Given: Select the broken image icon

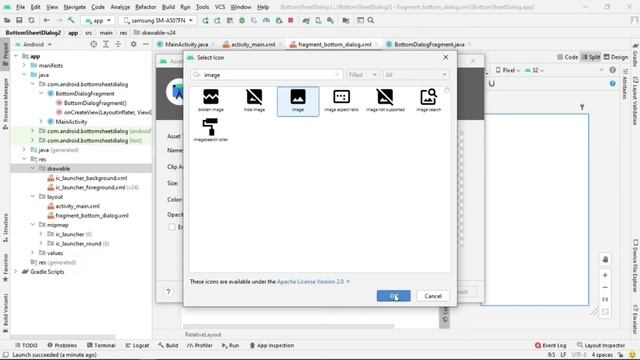Looking at the screenshot, I should 211,100.
